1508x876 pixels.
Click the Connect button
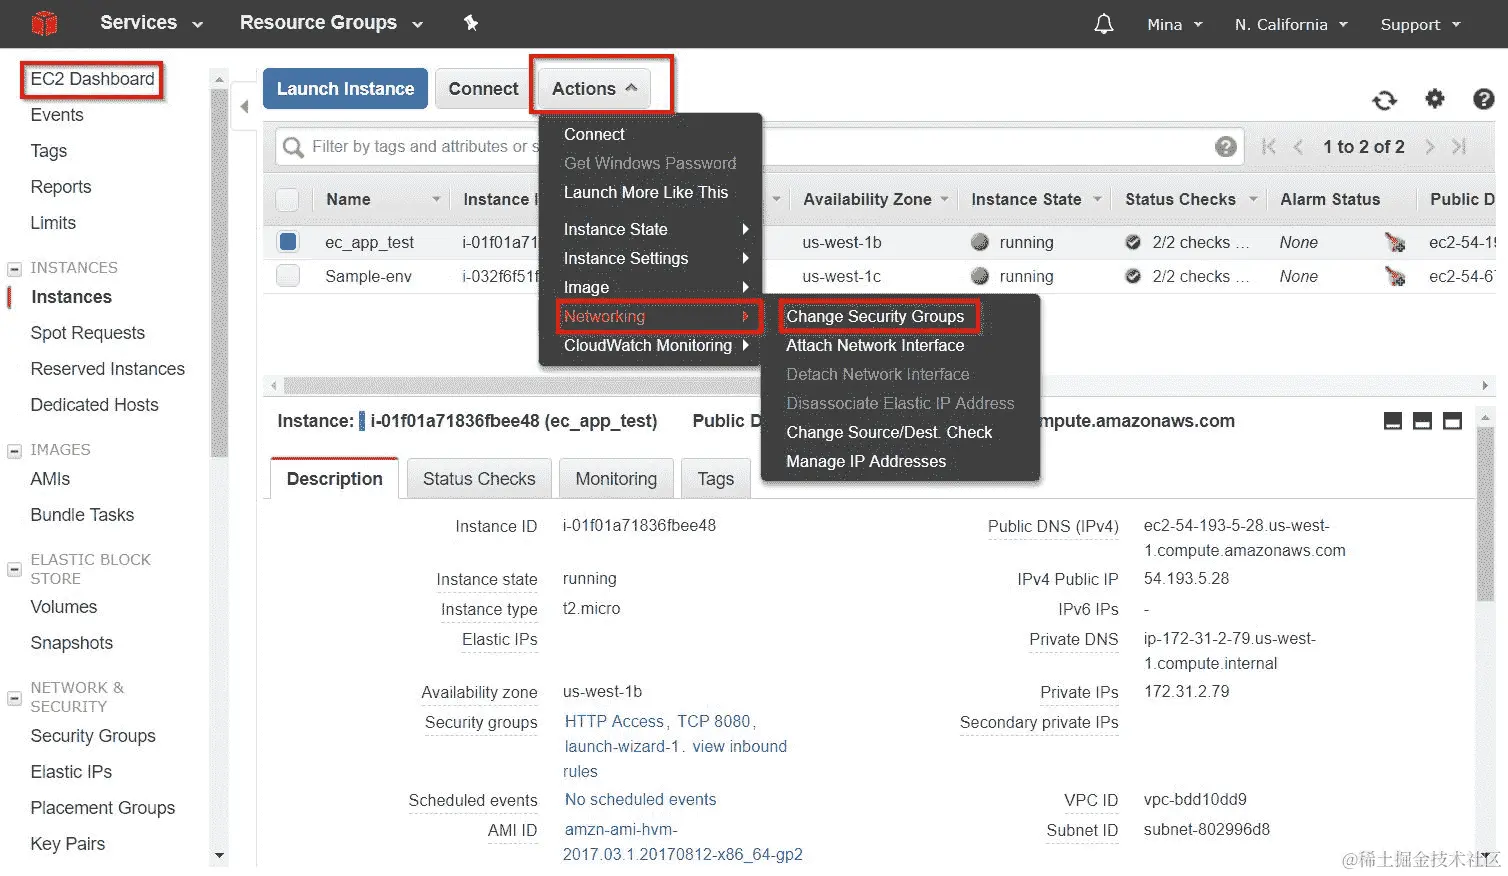(483, 89)
